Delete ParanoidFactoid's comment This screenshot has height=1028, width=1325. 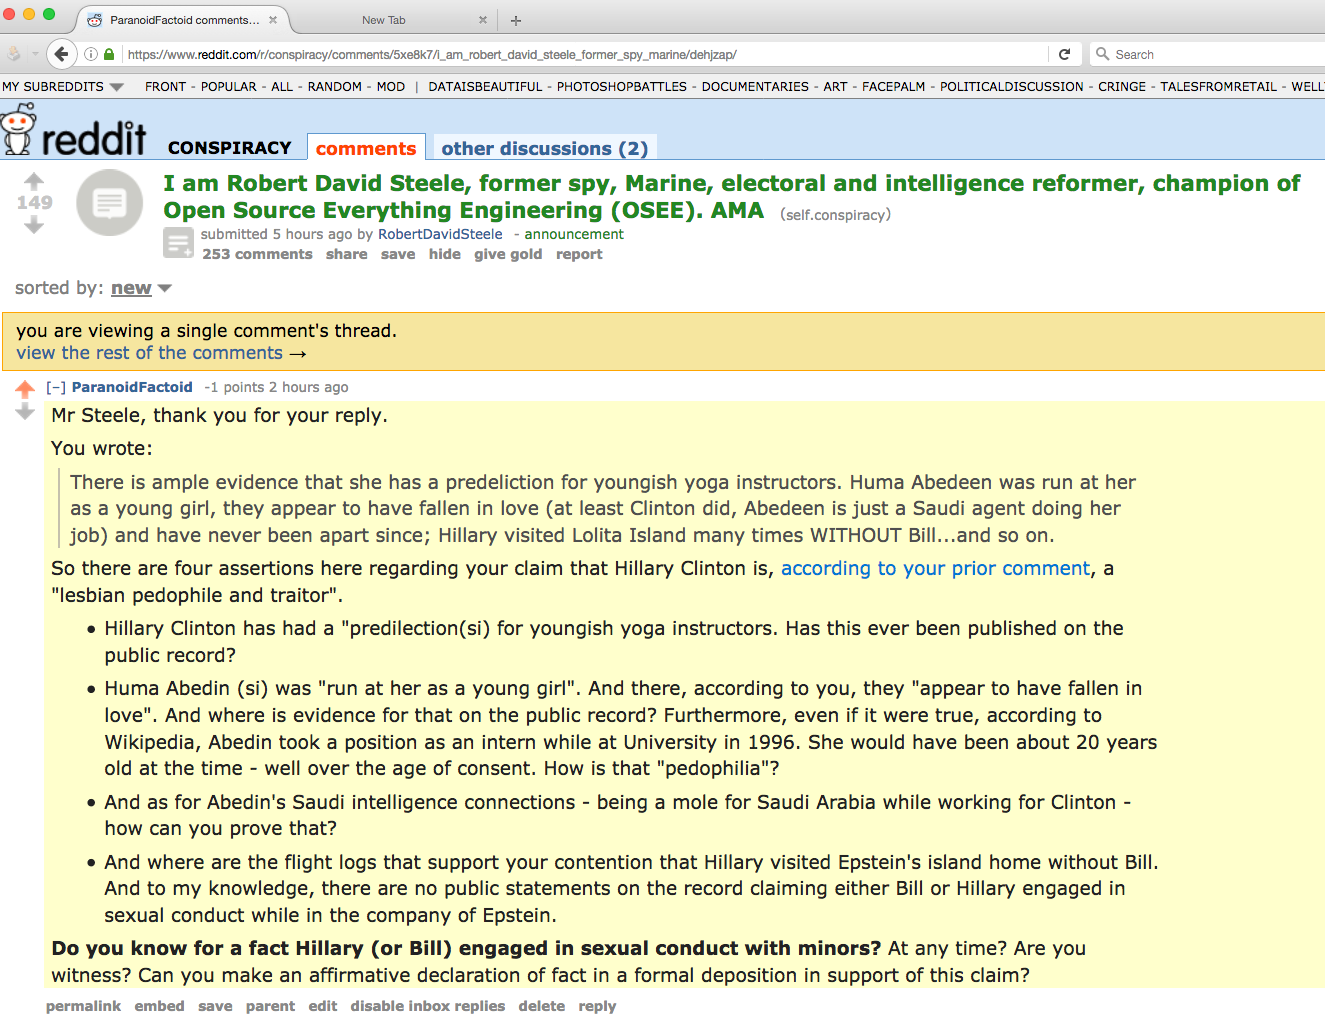coord(542,1006)
